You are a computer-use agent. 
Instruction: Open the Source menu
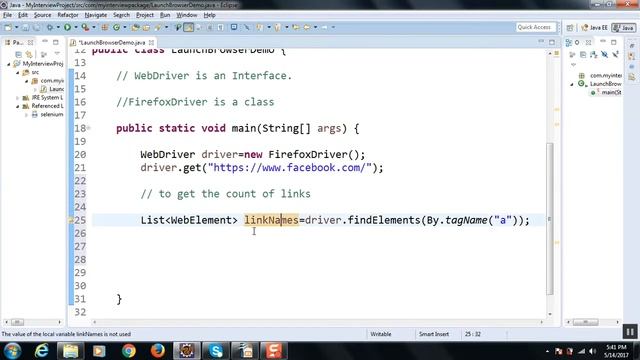pos(42,15)
